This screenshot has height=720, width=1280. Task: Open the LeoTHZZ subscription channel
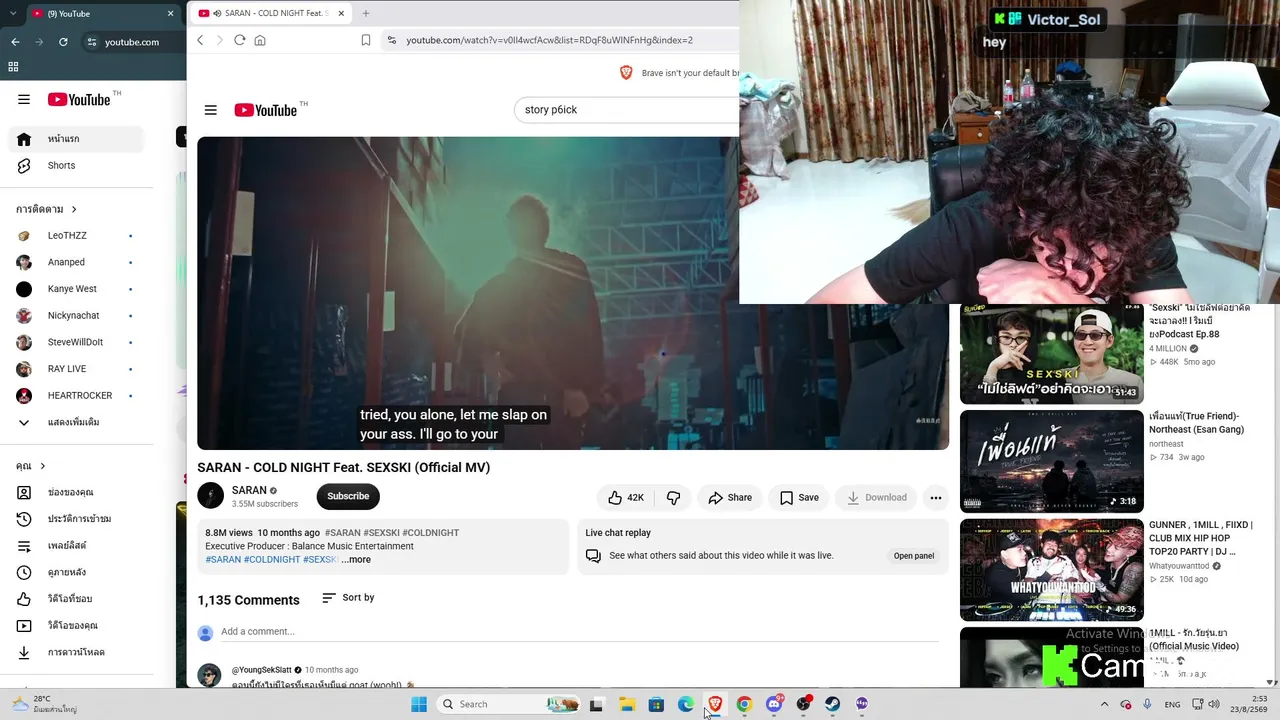(x=77, y=236)
